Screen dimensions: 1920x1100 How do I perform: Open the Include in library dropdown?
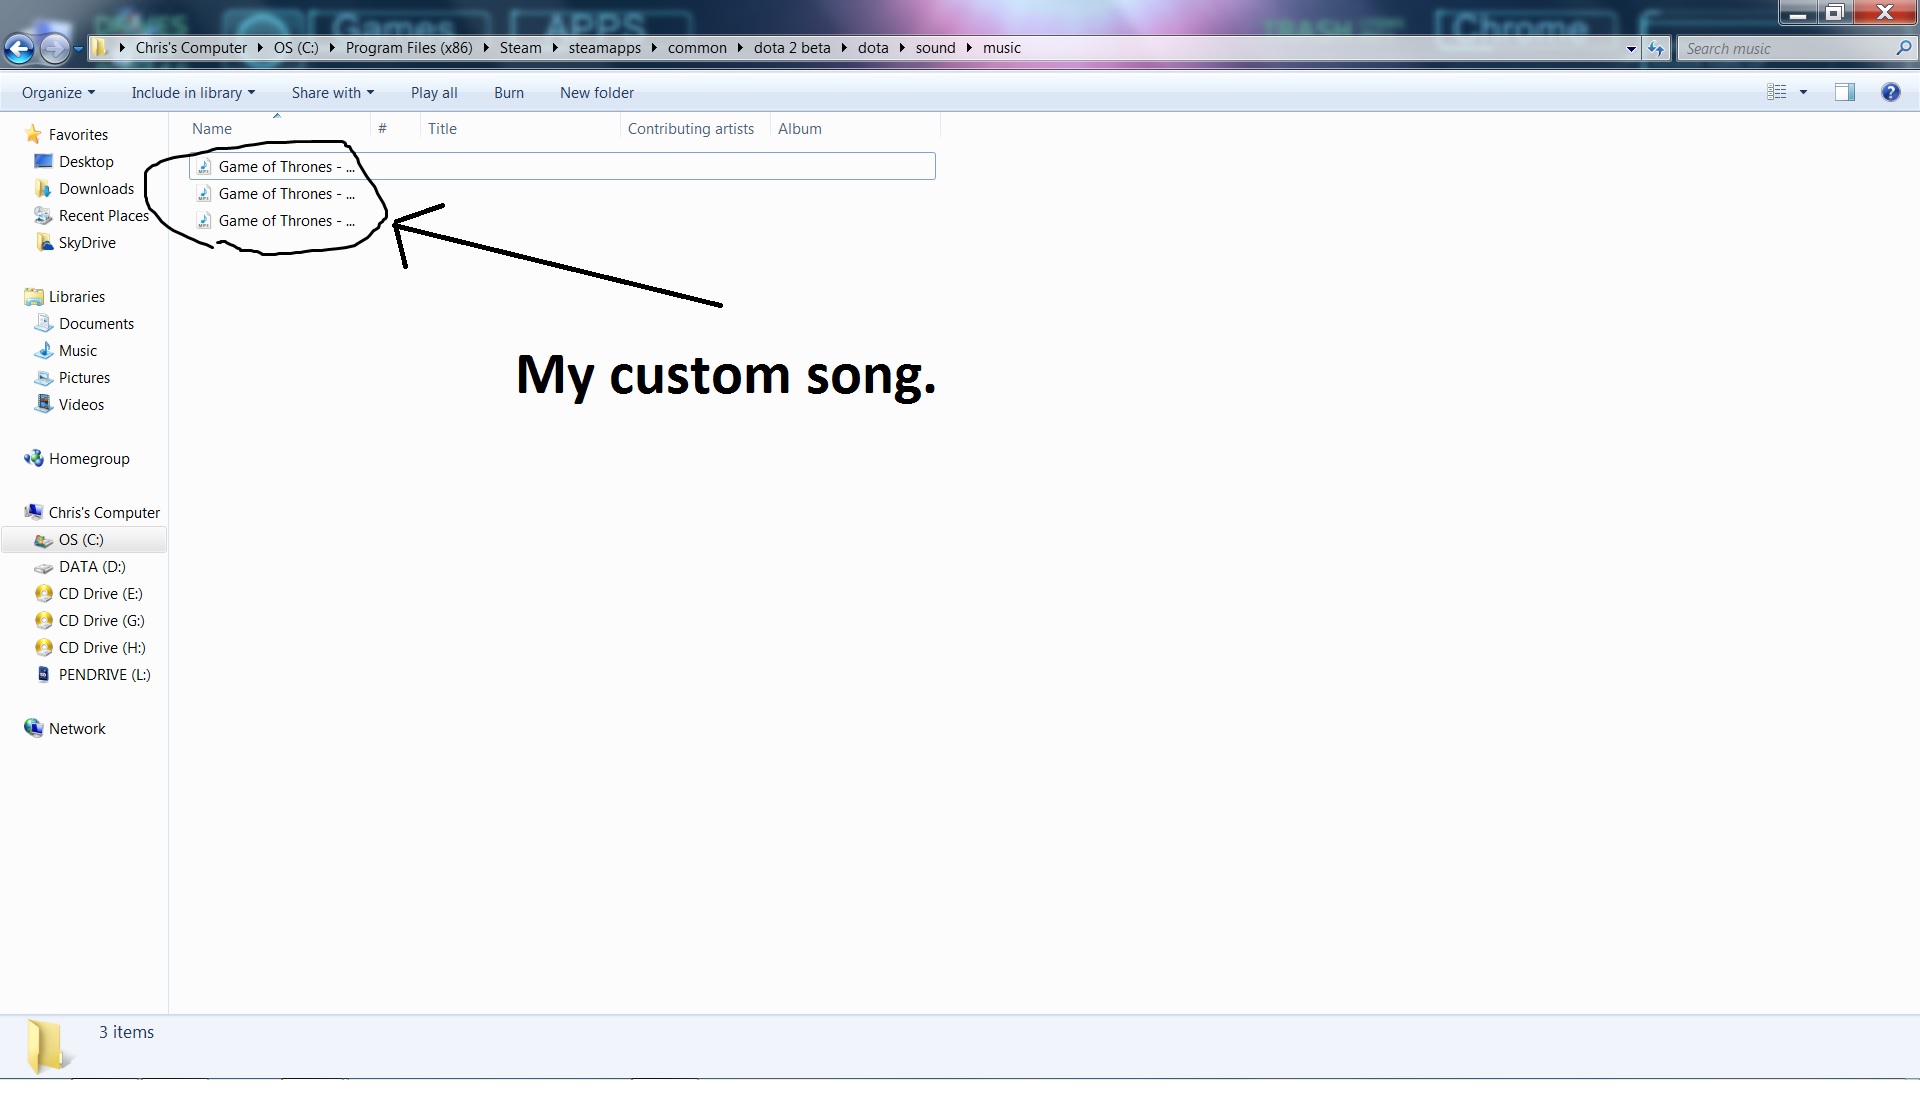point(192,93)
